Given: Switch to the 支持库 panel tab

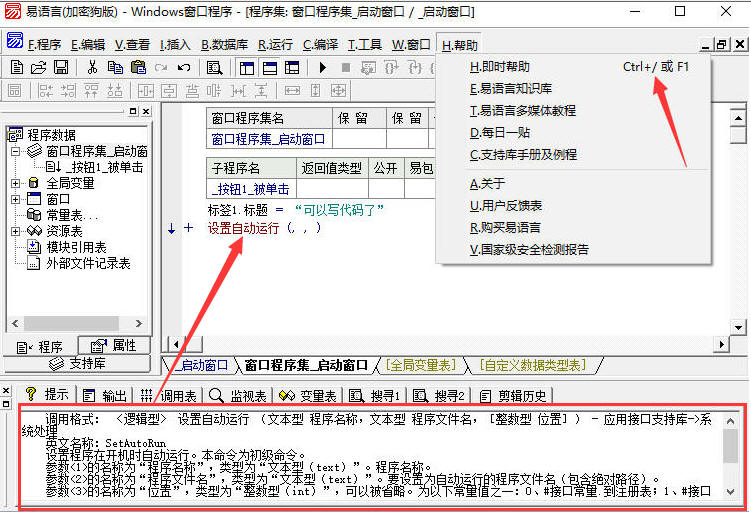Looking at the screenshot, I should point(77,364).
